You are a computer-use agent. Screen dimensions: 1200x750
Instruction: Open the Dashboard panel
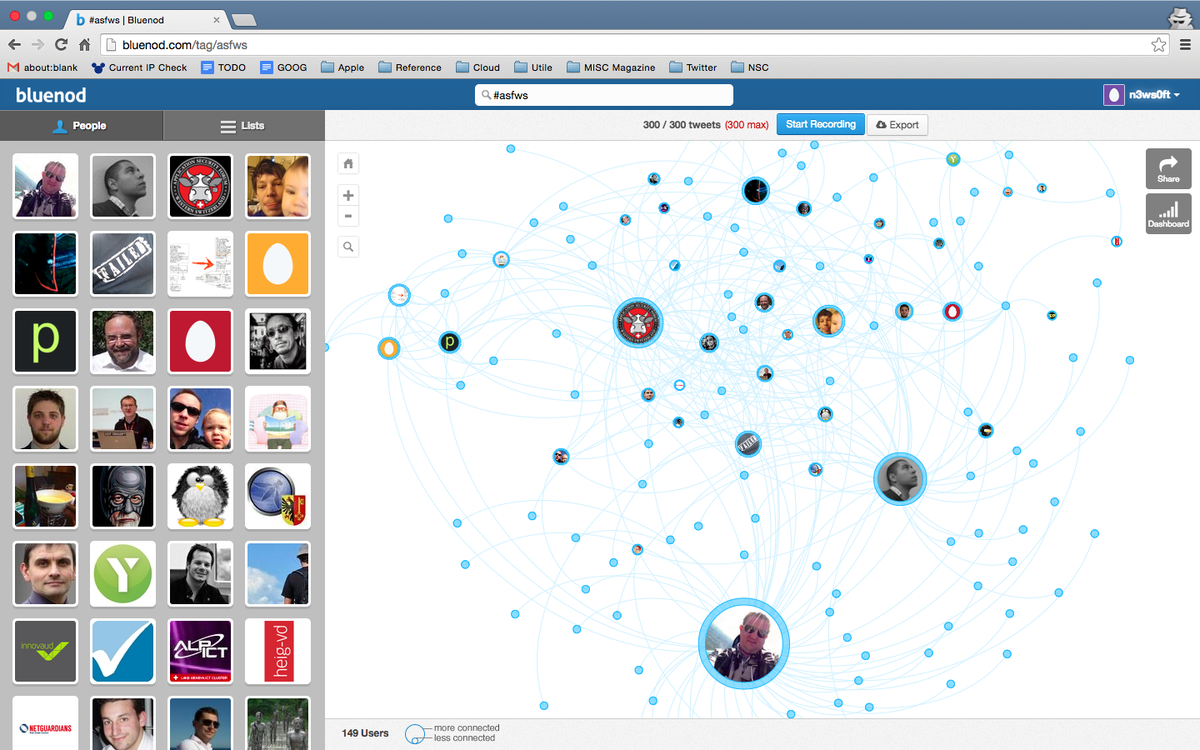[x=1168, y=214]
